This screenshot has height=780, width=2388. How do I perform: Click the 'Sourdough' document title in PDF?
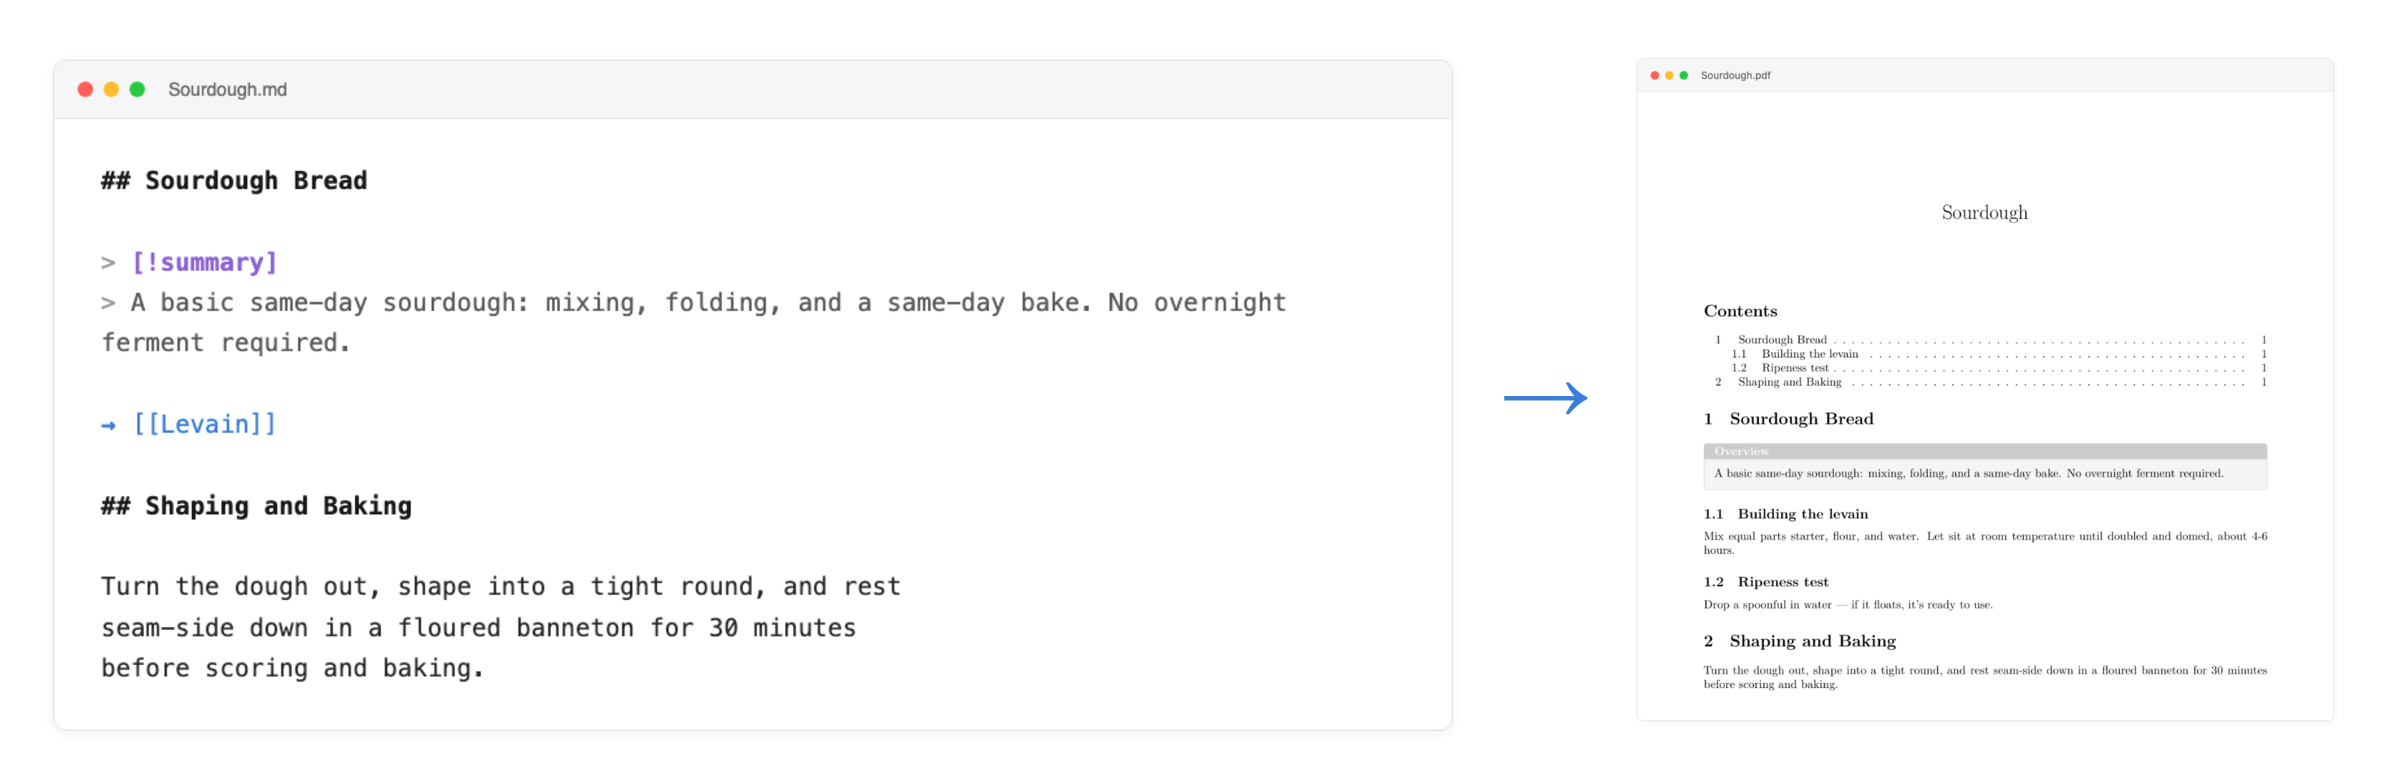click(x=1985, y=213)
